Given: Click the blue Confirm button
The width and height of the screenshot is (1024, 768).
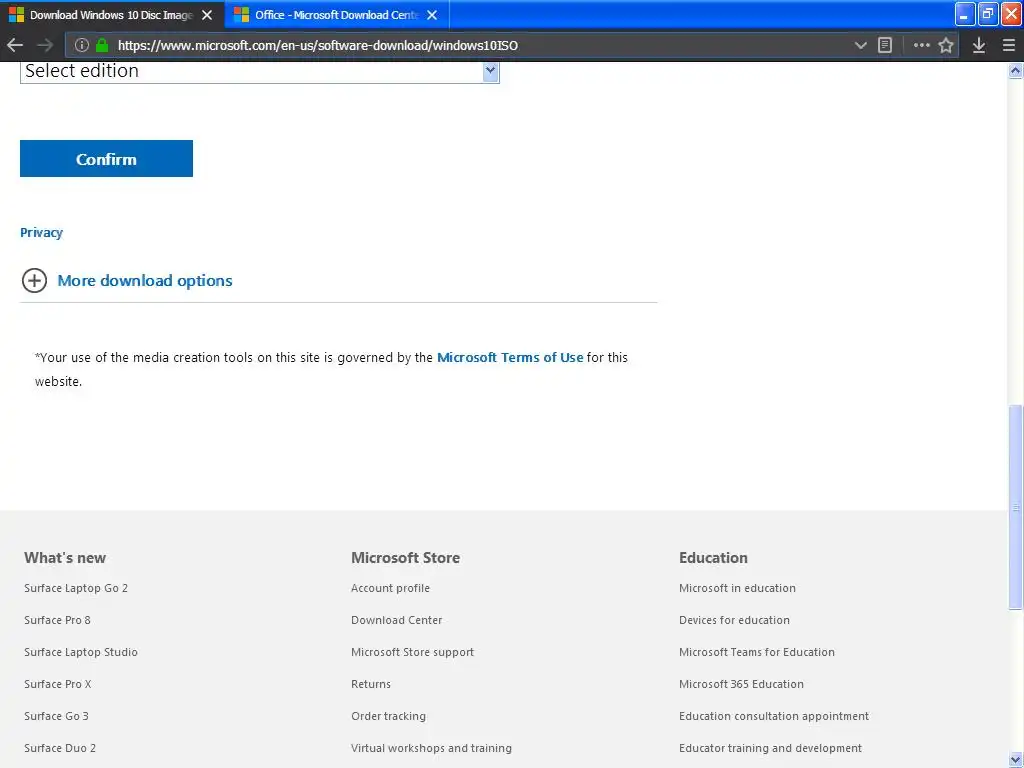Looking at the screenshot, I should [106, 158].
